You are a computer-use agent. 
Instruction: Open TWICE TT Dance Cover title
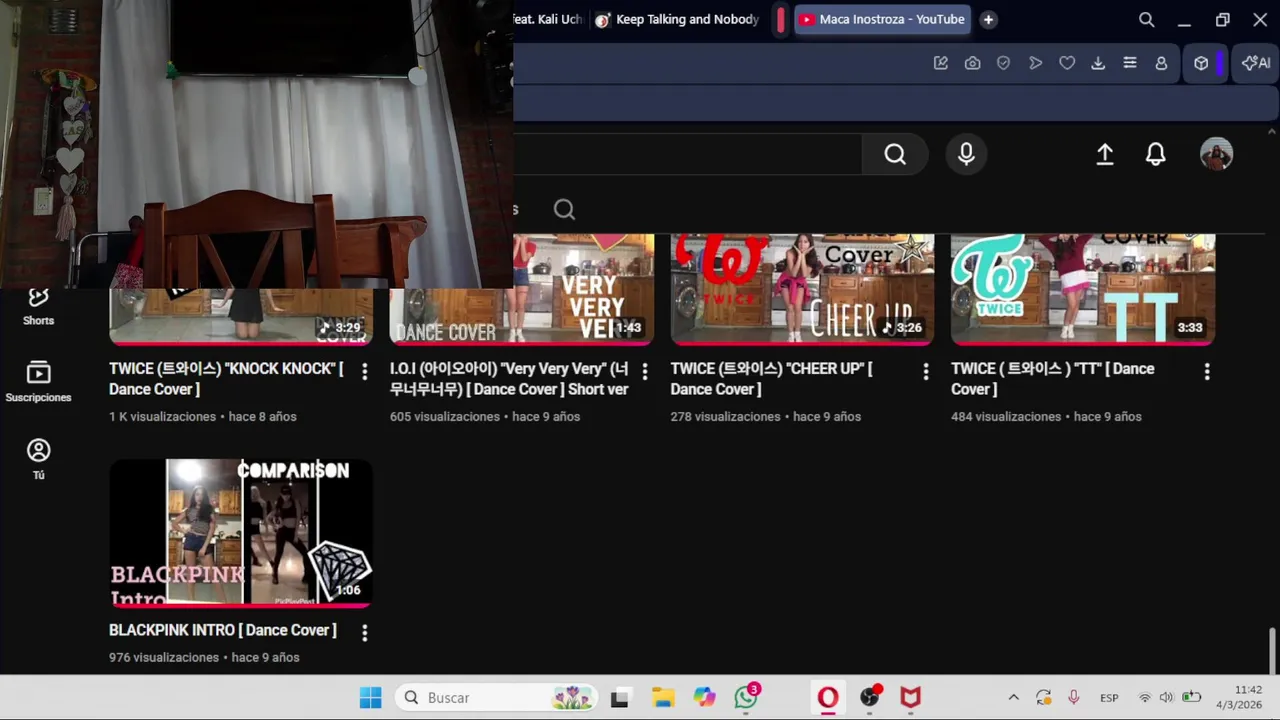1052,379
